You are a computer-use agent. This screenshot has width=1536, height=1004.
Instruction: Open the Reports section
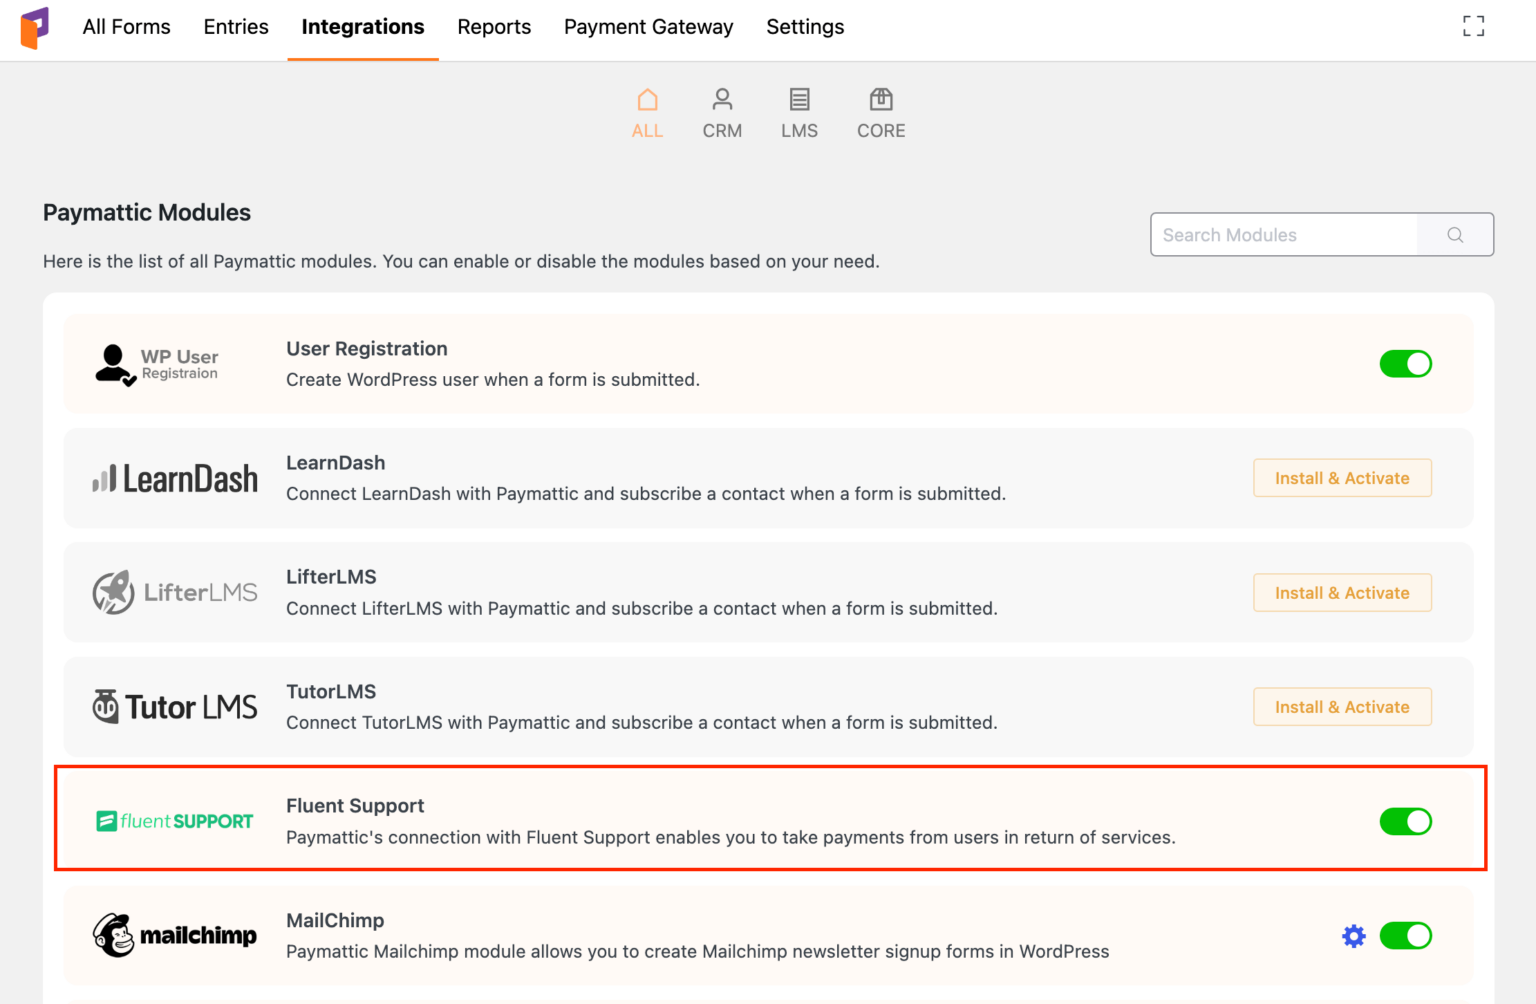pos(494,27)
